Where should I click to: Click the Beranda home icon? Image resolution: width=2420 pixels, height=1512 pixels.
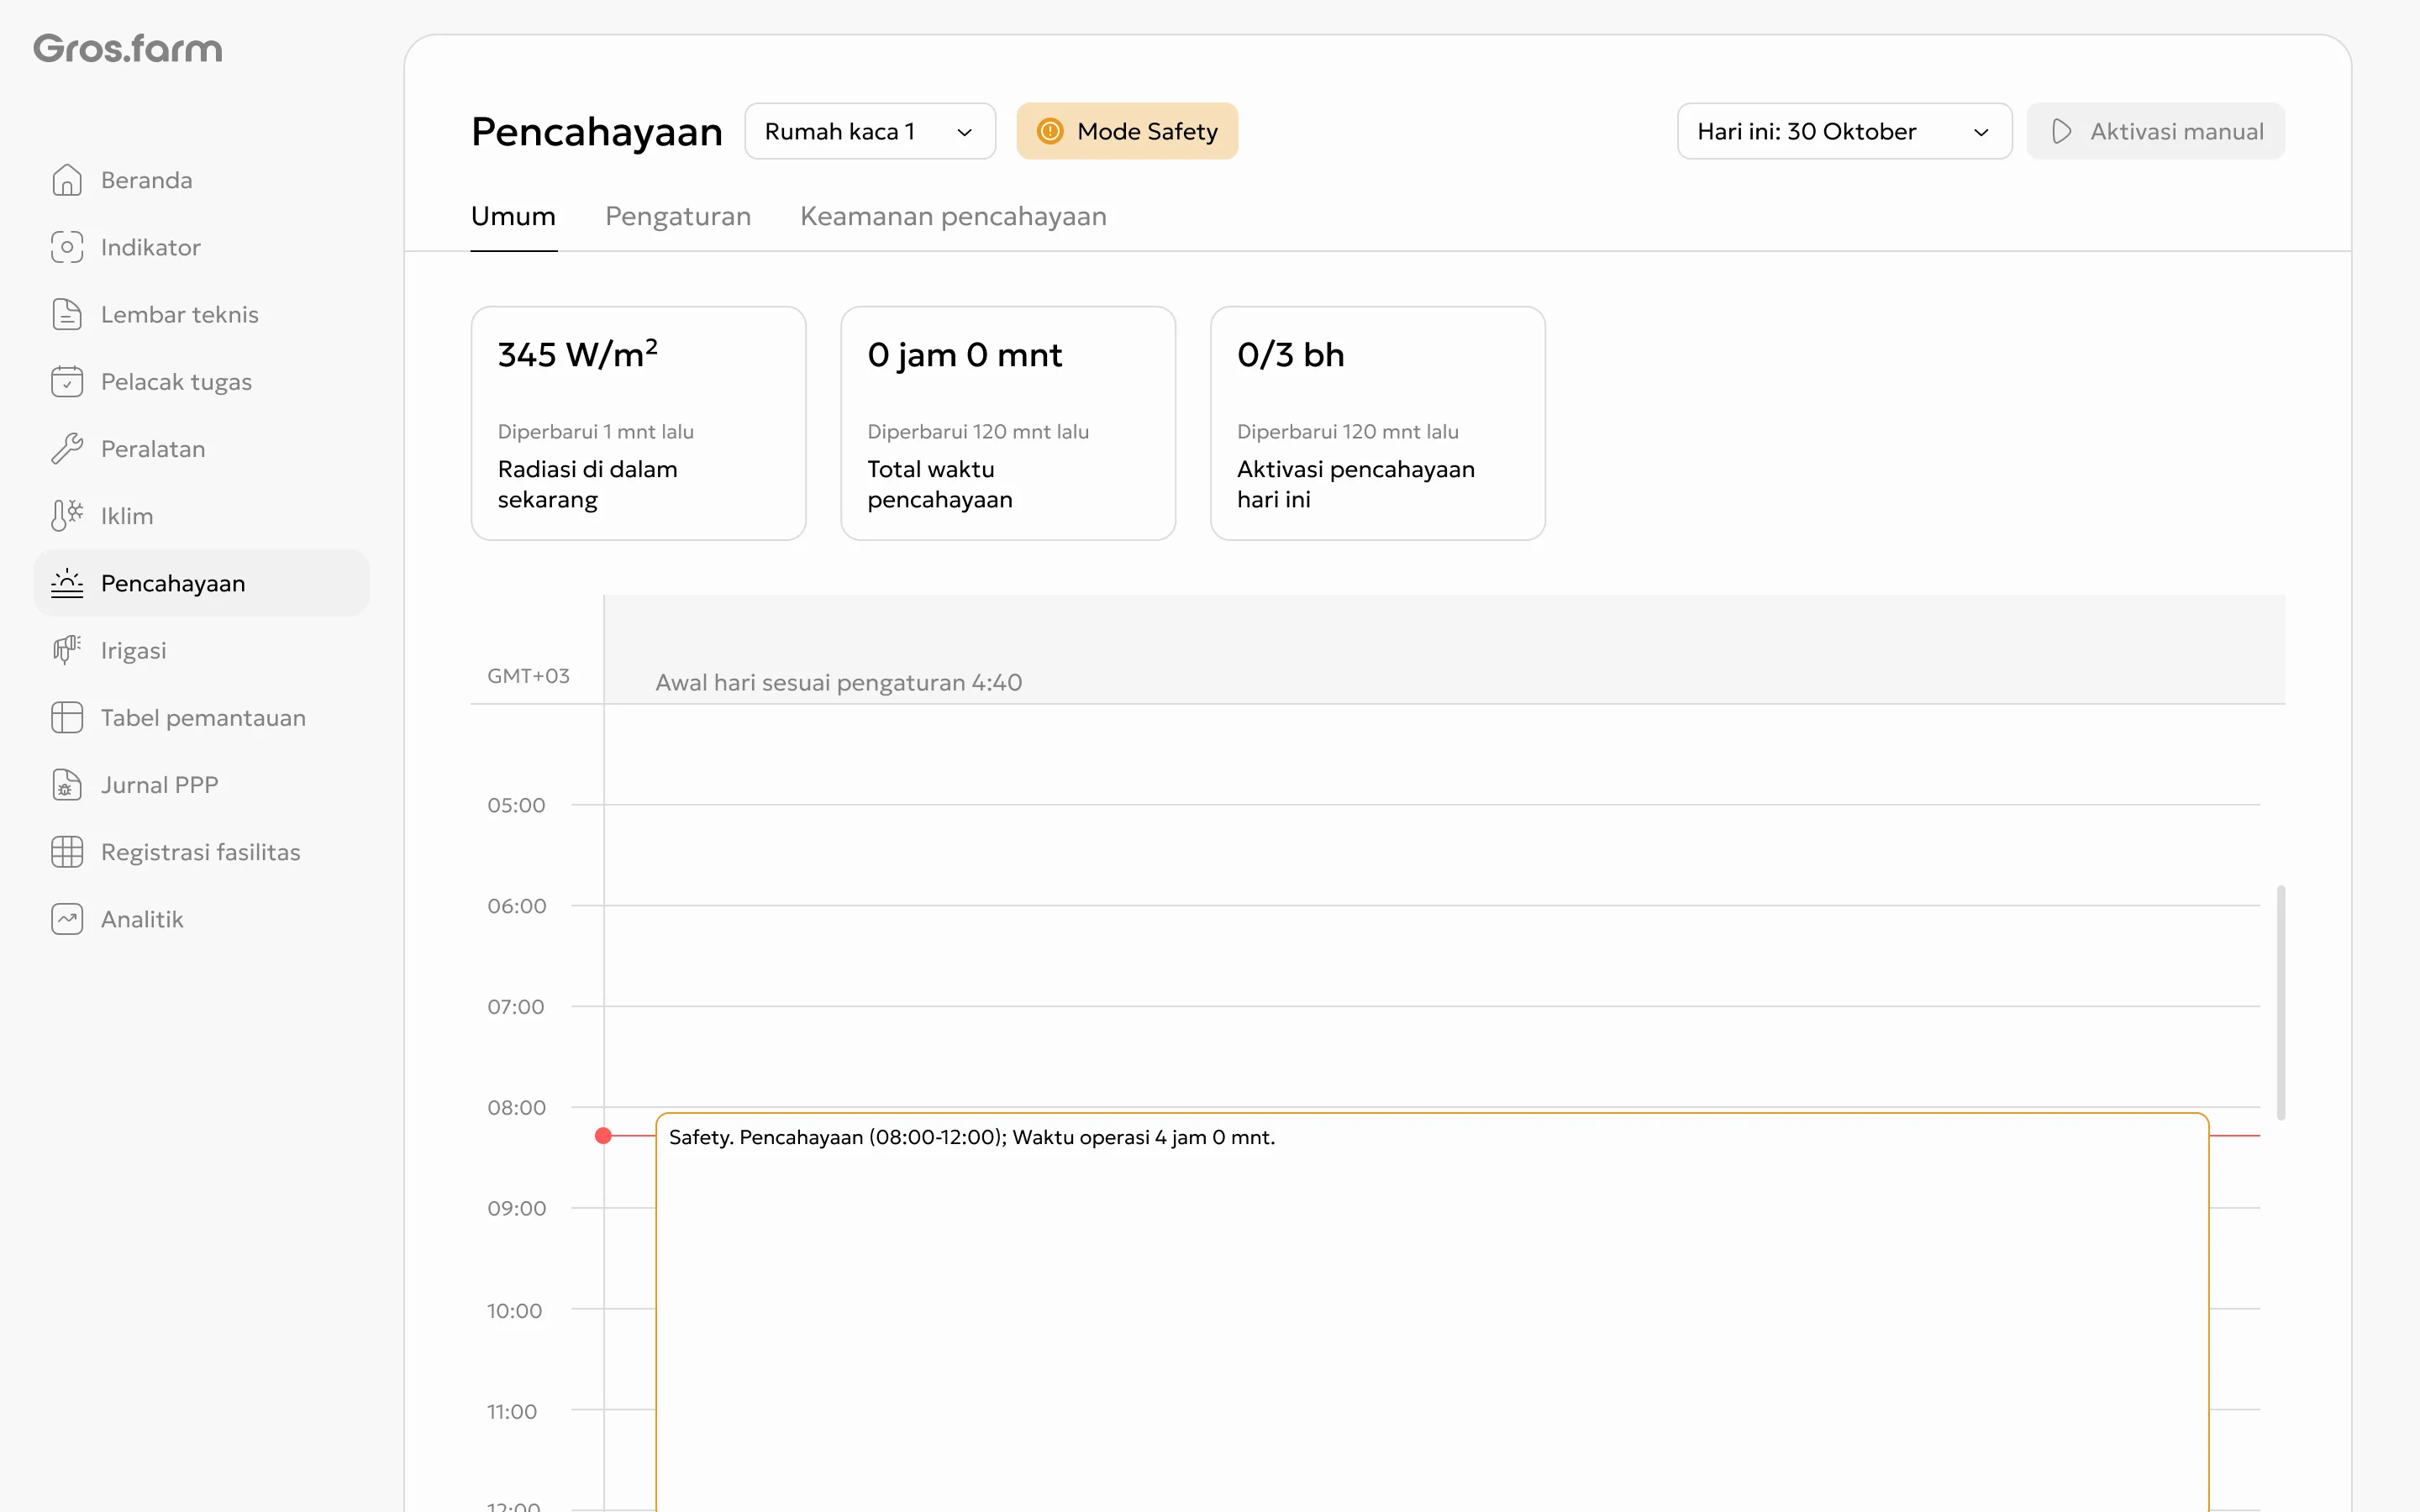(67, 180)
